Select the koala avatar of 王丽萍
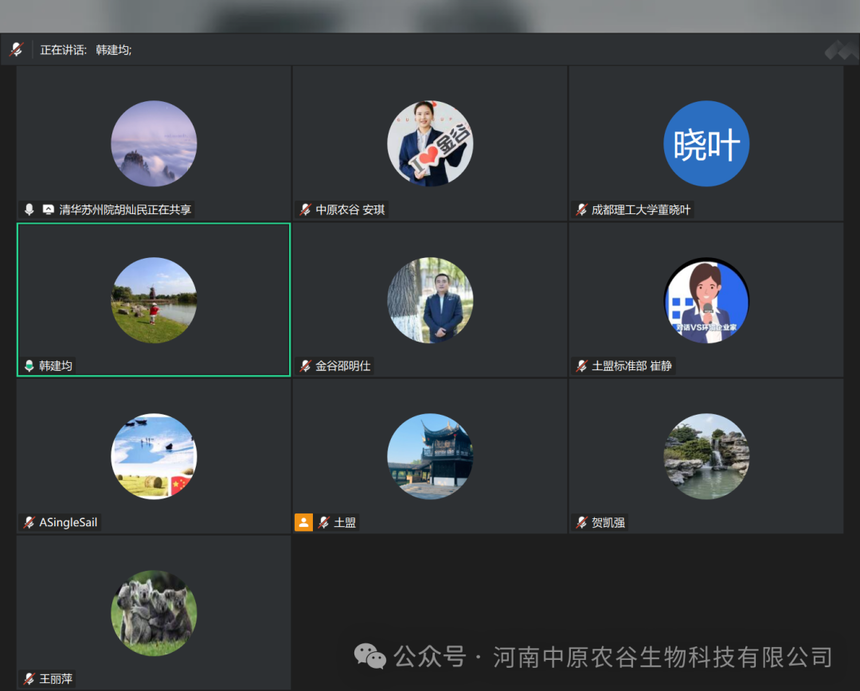The image size is (860, 691). coord(154,613)
